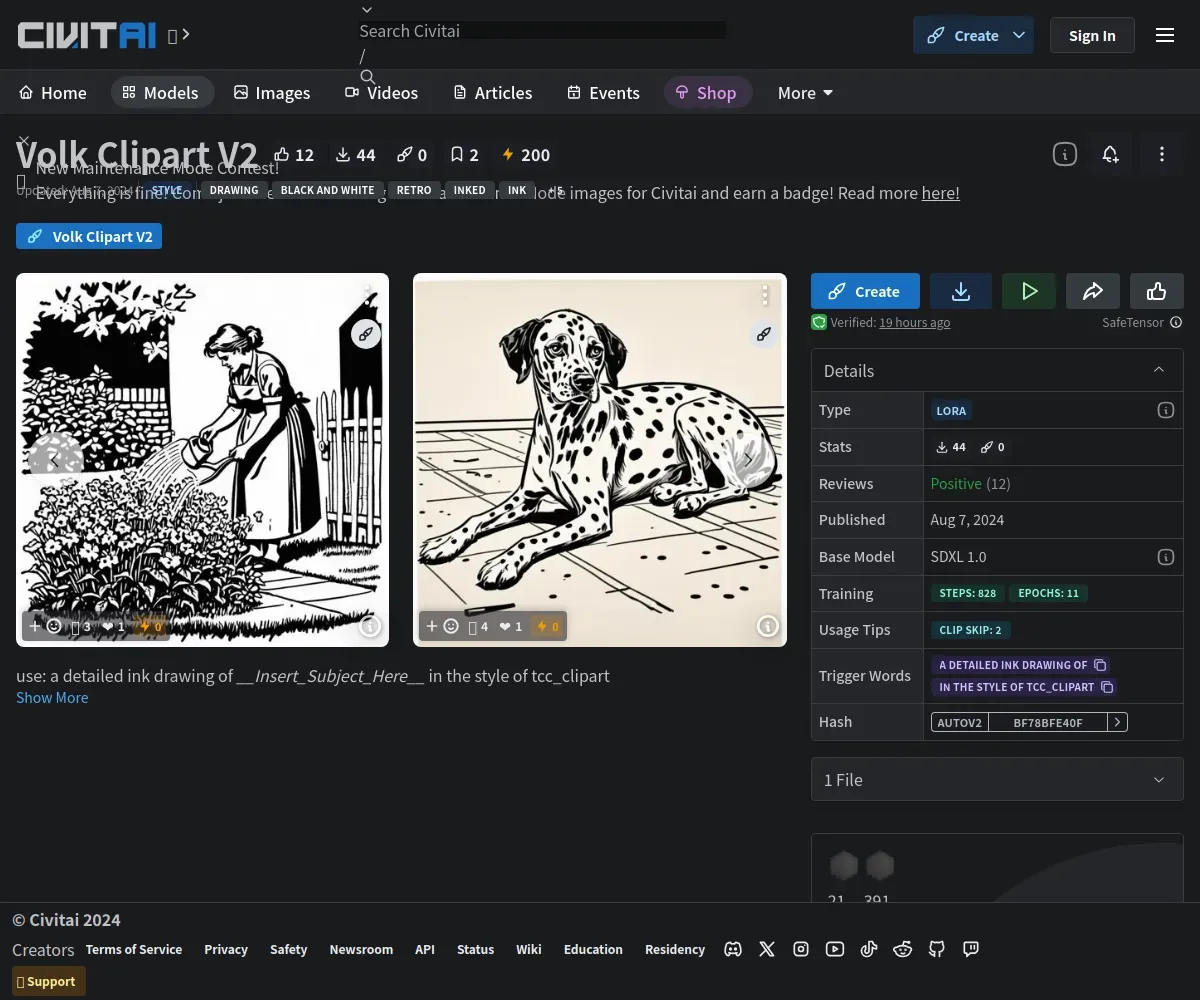Image resolution: width=1200 pixels, height=1000 pixels.
Task: Bookmark the model via counter showing 2
Action: pyautogui.click(x=464, y=155)
